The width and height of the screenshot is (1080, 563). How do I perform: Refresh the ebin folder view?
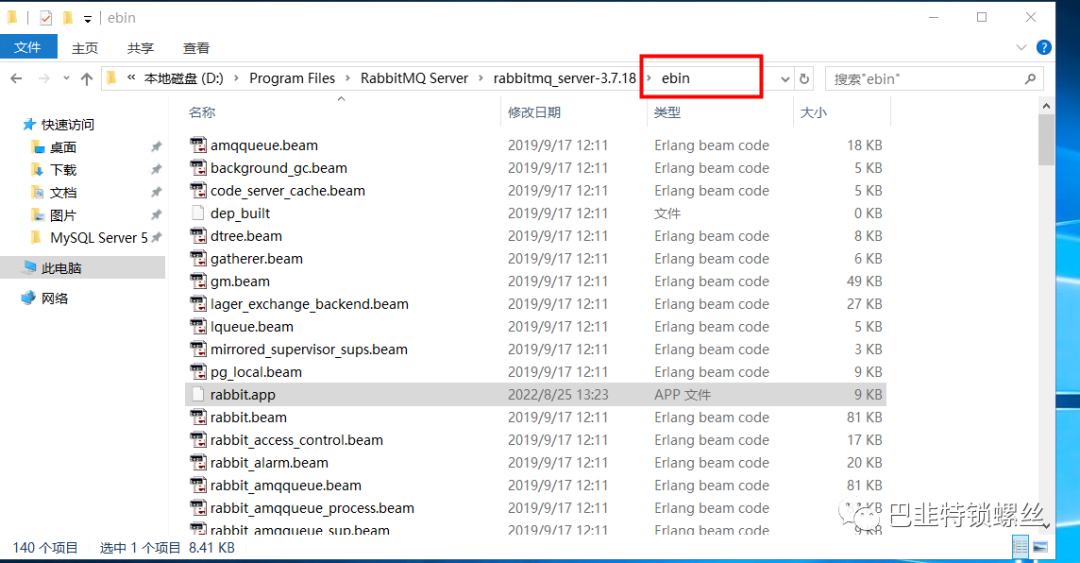[x=804, y=79]
